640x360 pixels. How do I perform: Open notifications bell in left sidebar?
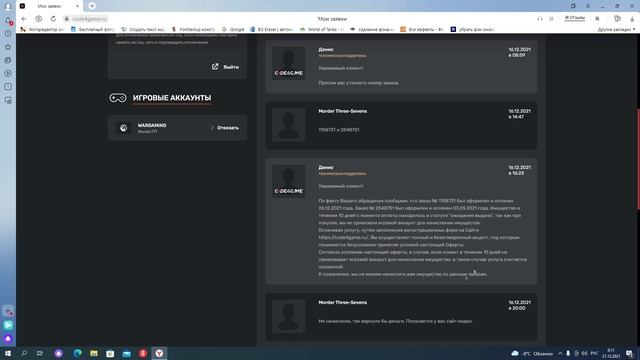[x=8, y=21]
